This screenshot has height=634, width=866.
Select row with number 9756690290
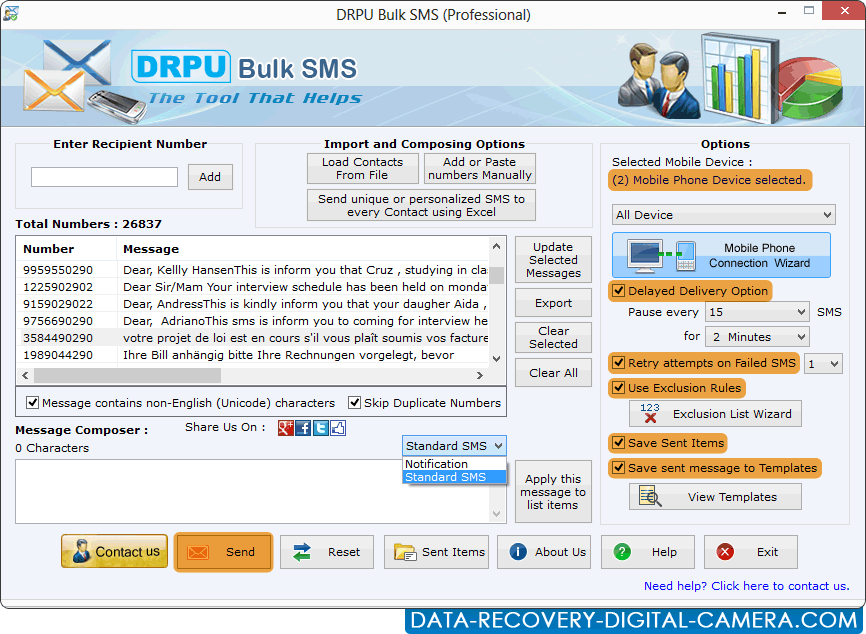pos(252,321)
